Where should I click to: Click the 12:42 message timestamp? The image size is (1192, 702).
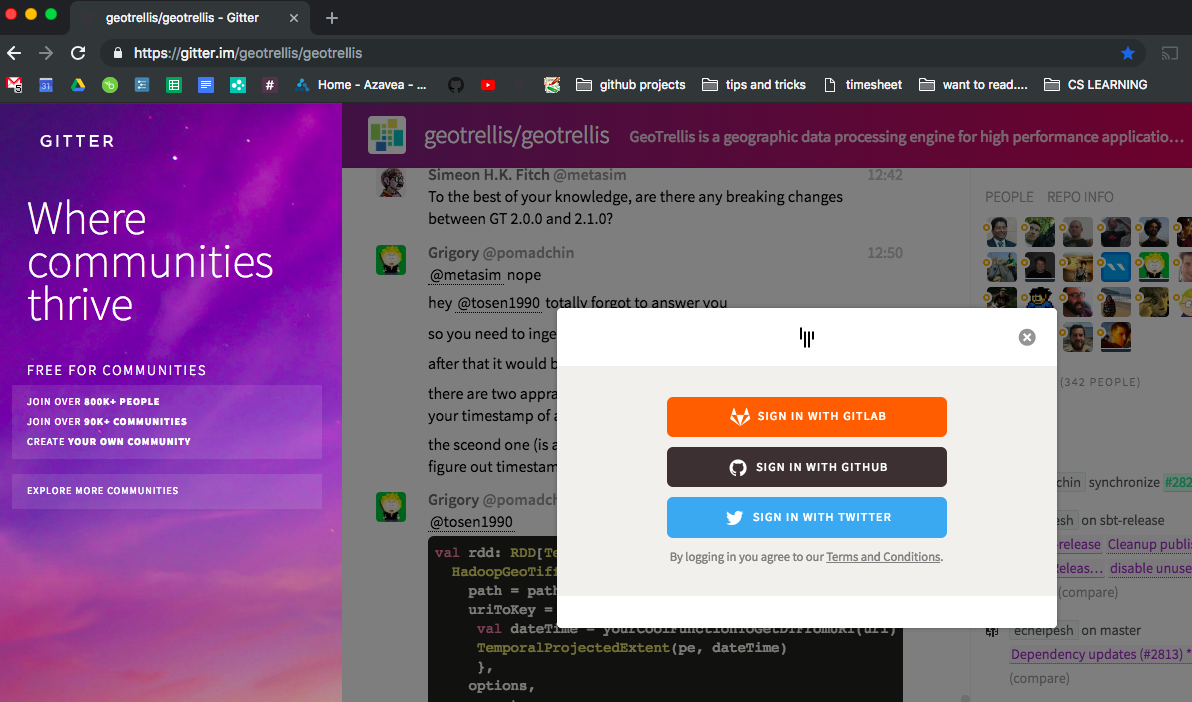(885, 175)
